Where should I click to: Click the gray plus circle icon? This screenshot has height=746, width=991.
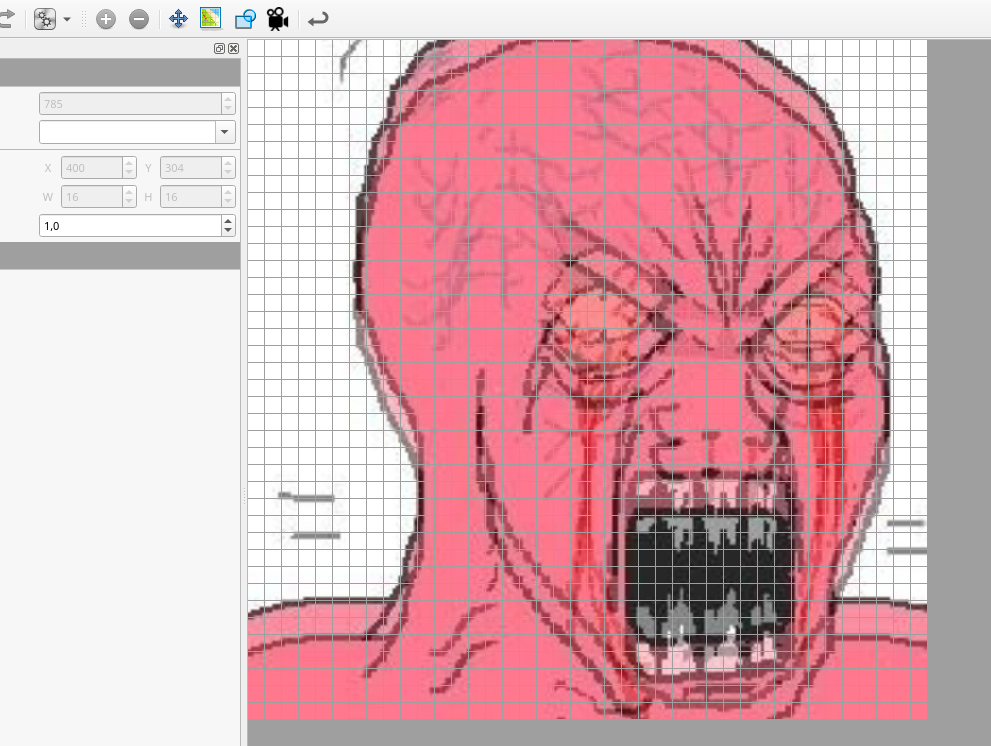(106, 19)
